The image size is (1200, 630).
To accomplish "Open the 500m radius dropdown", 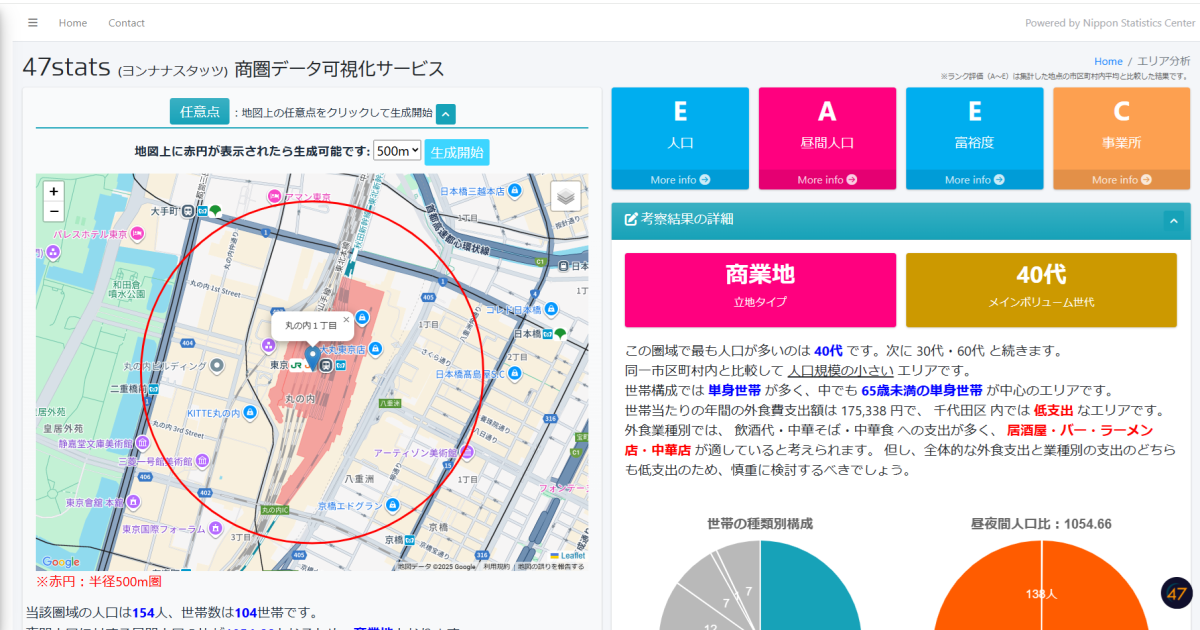I will 397,151.
